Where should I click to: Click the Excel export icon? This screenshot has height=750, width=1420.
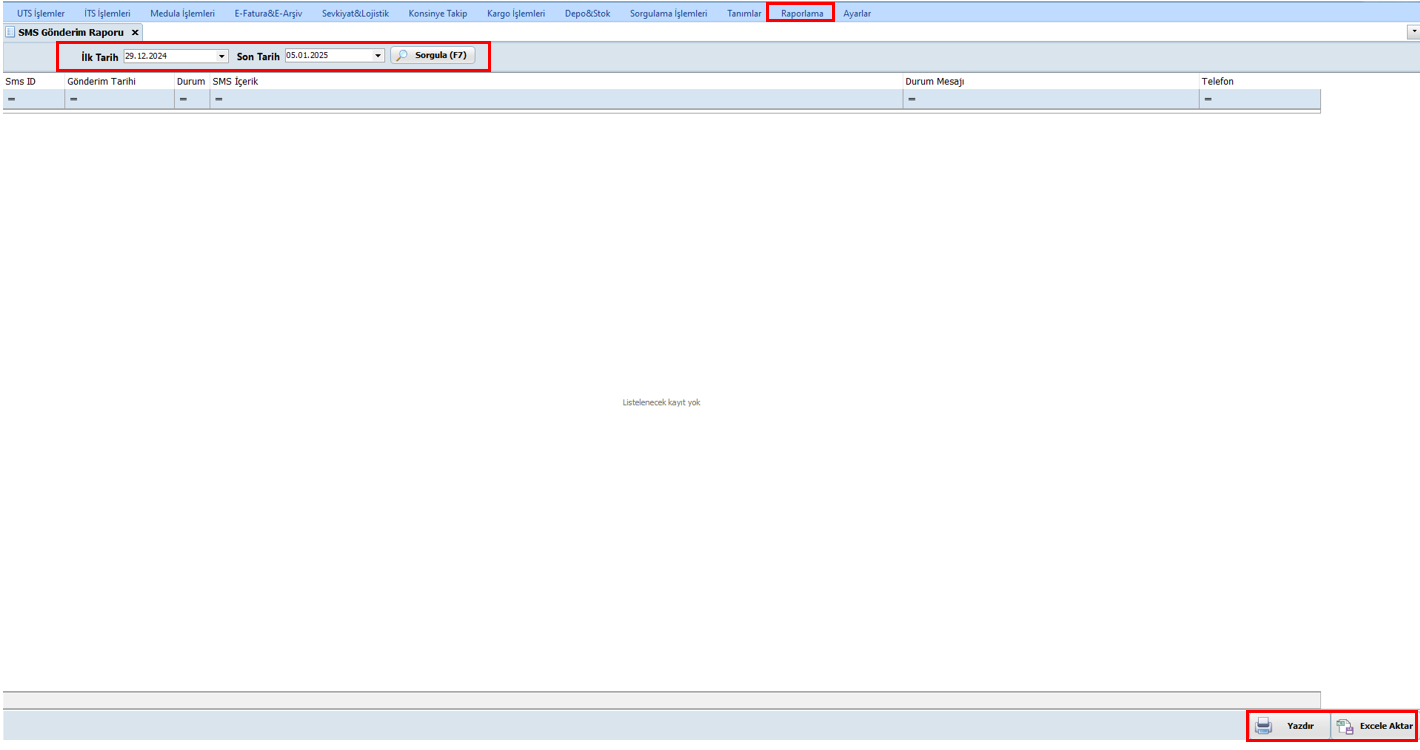1345,726
